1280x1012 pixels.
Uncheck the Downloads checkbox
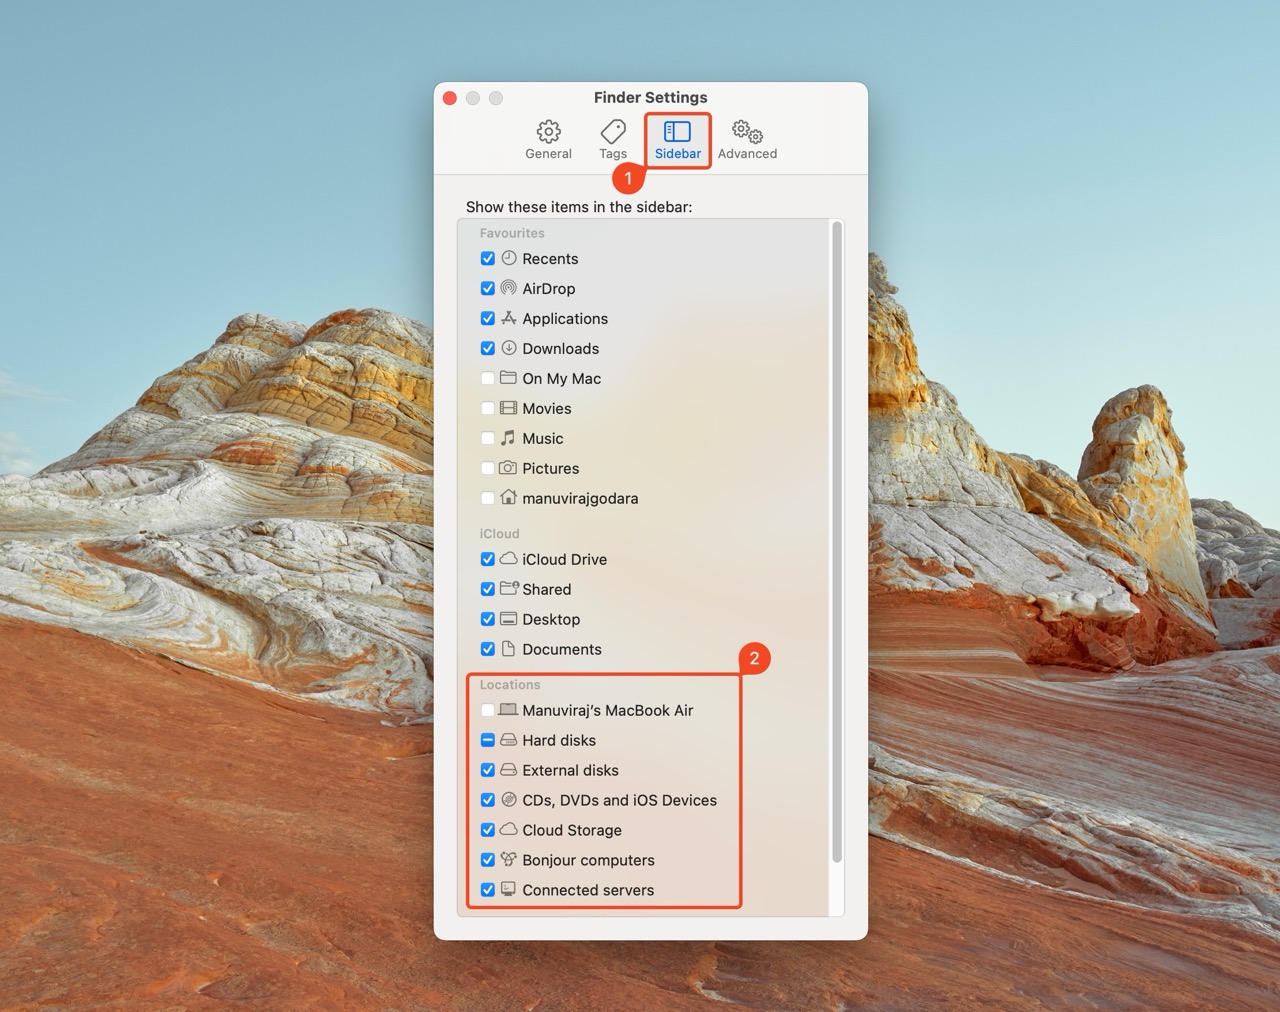(488, 348)
